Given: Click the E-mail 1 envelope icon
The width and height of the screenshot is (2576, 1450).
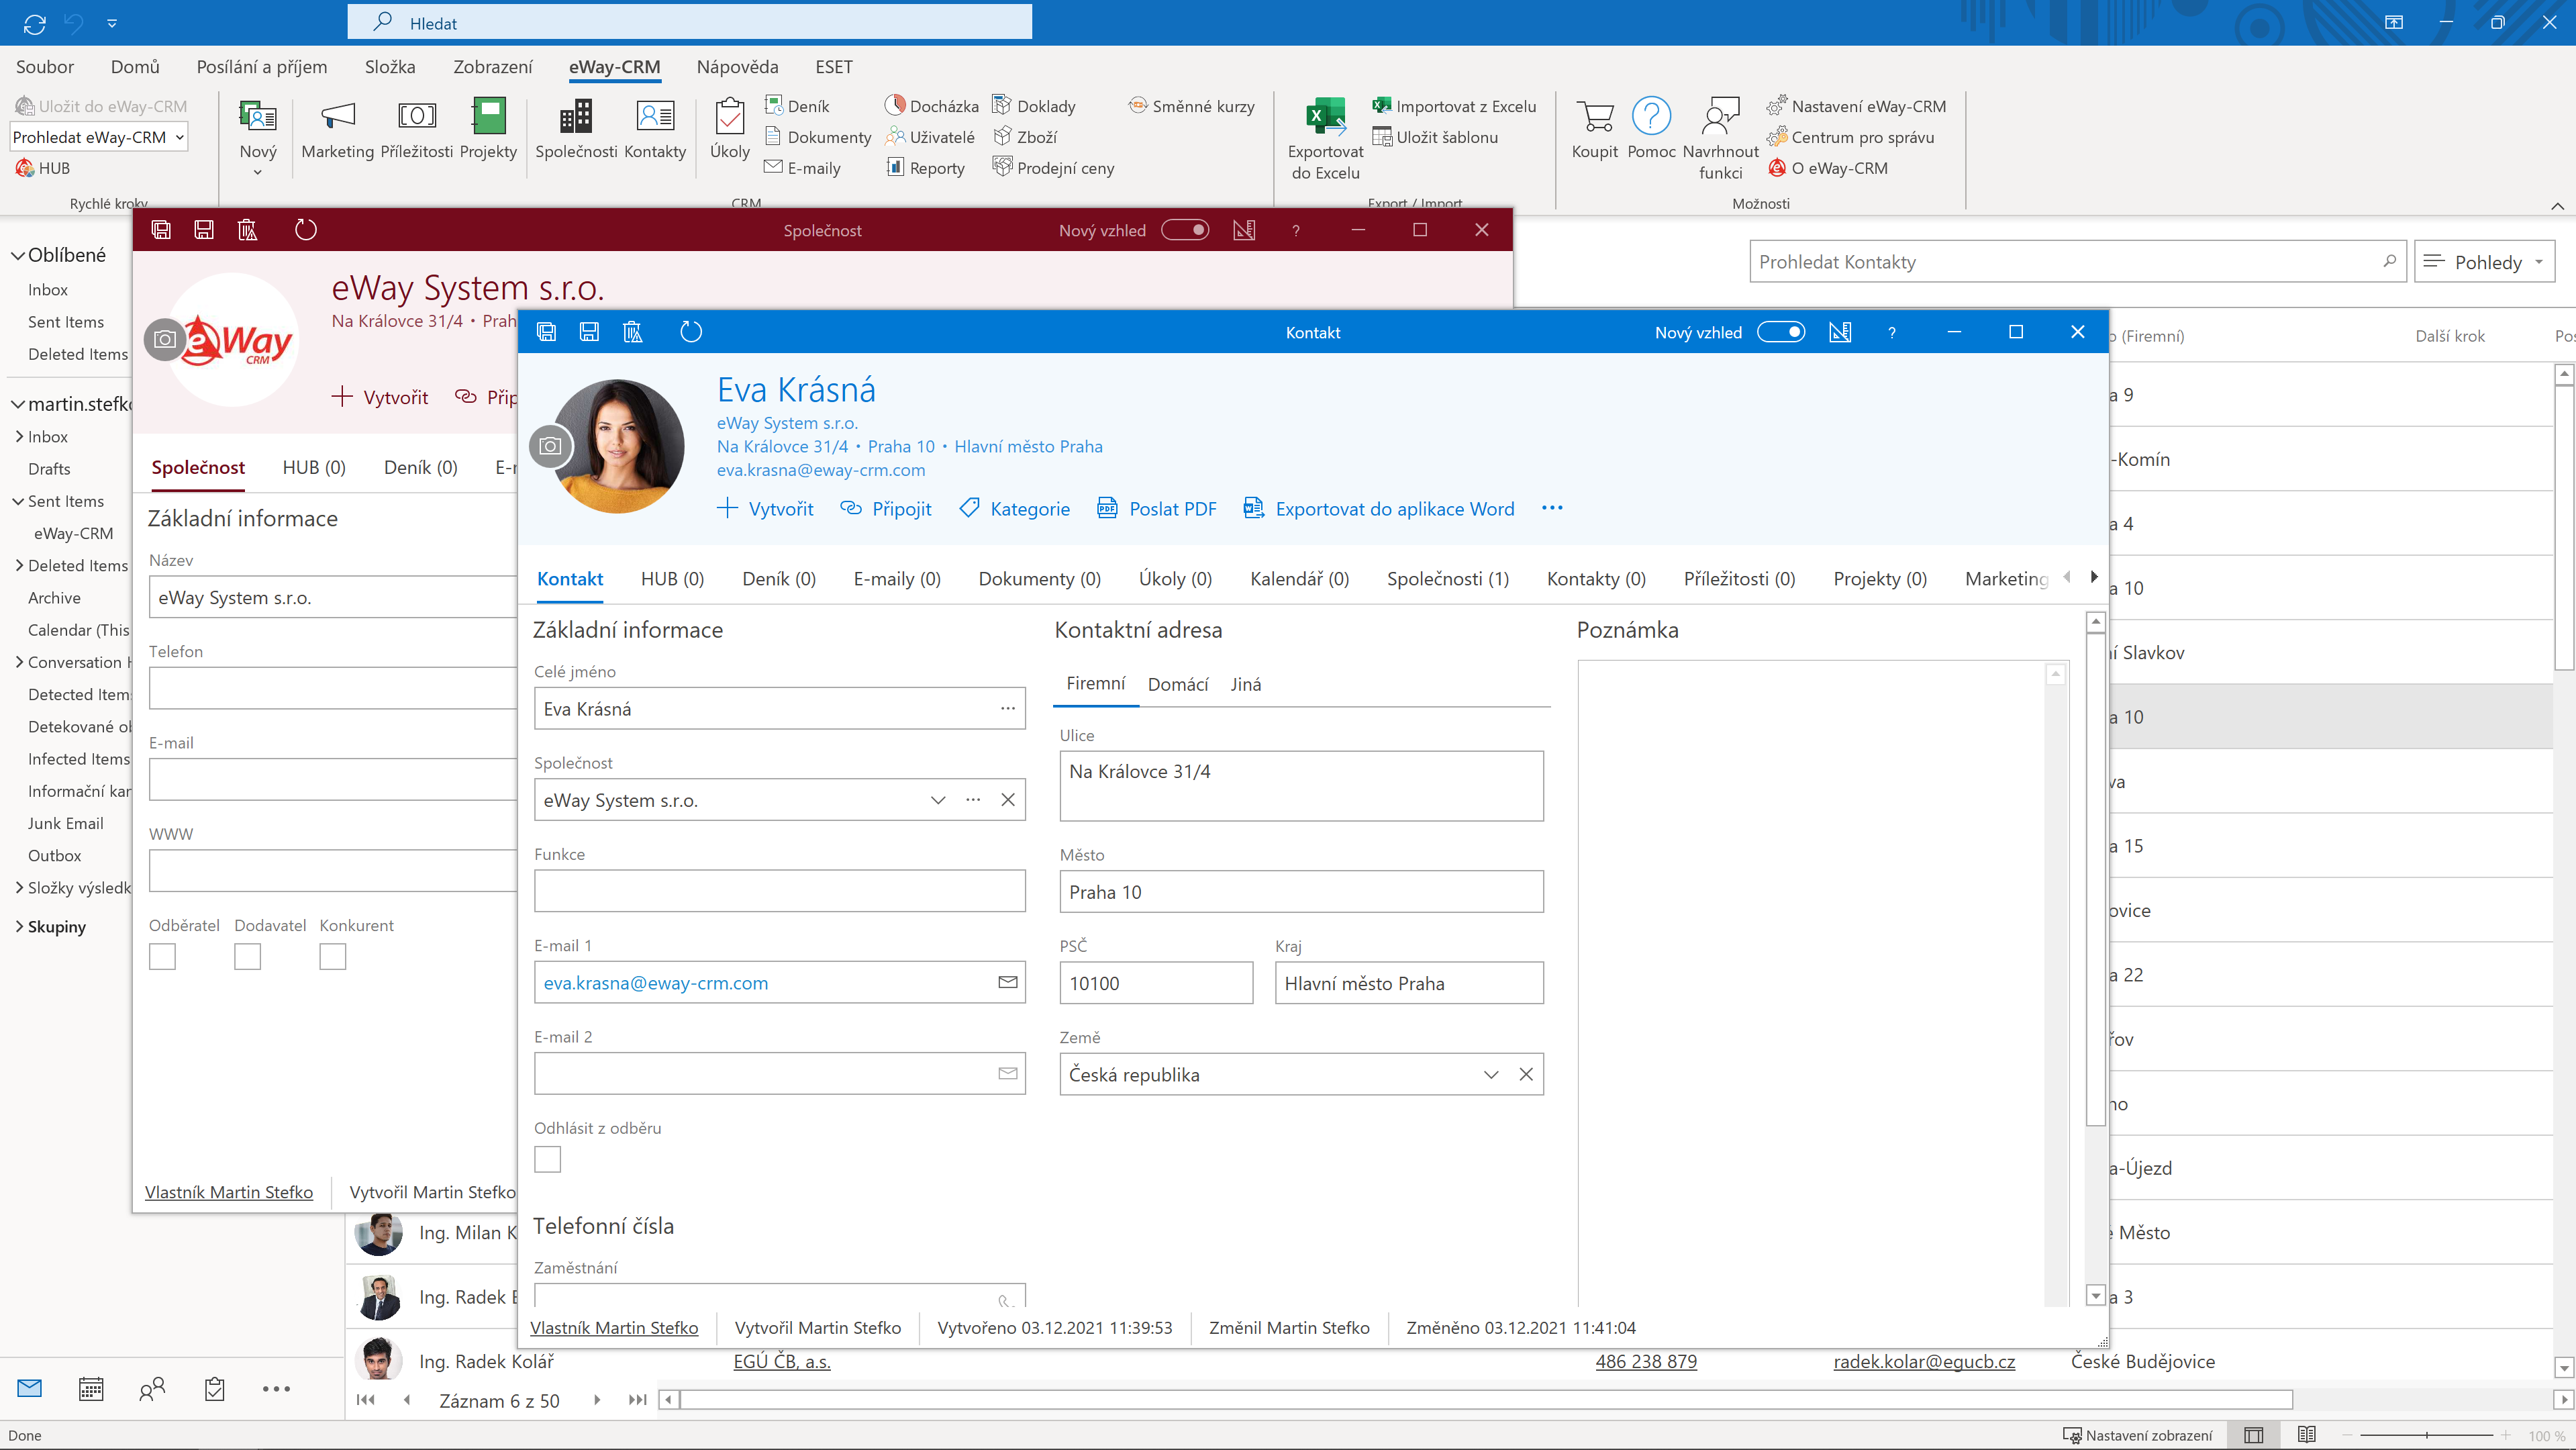Looking at the screenshot, I should 1007,982.
